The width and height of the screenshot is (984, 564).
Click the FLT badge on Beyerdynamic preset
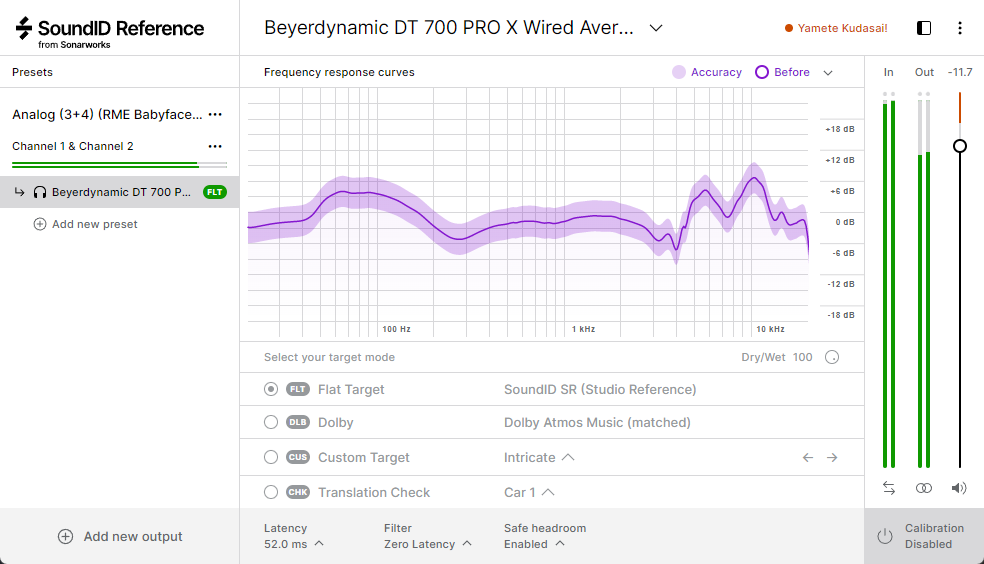(215, 192)
